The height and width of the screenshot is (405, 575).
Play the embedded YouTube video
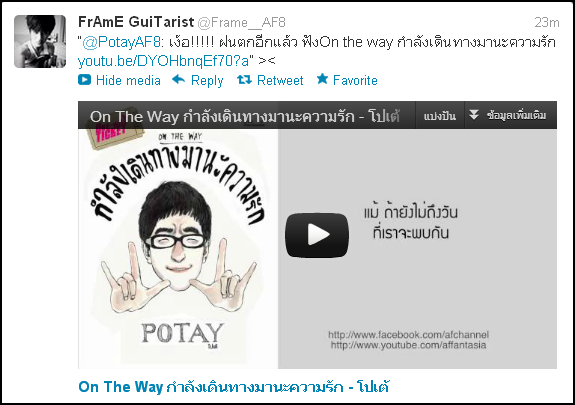pyautogui.click(x=317, y=235)
